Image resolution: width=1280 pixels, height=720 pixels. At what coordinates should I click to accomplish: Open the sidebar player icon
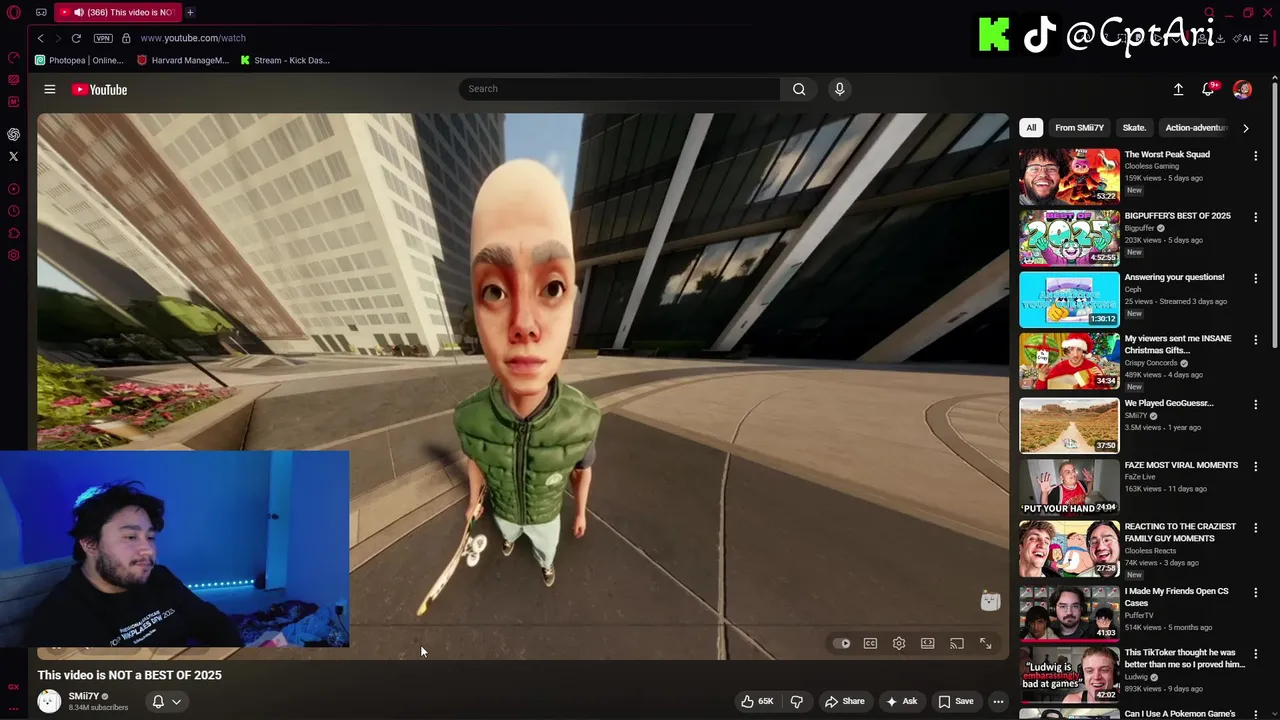pos(14,189)
